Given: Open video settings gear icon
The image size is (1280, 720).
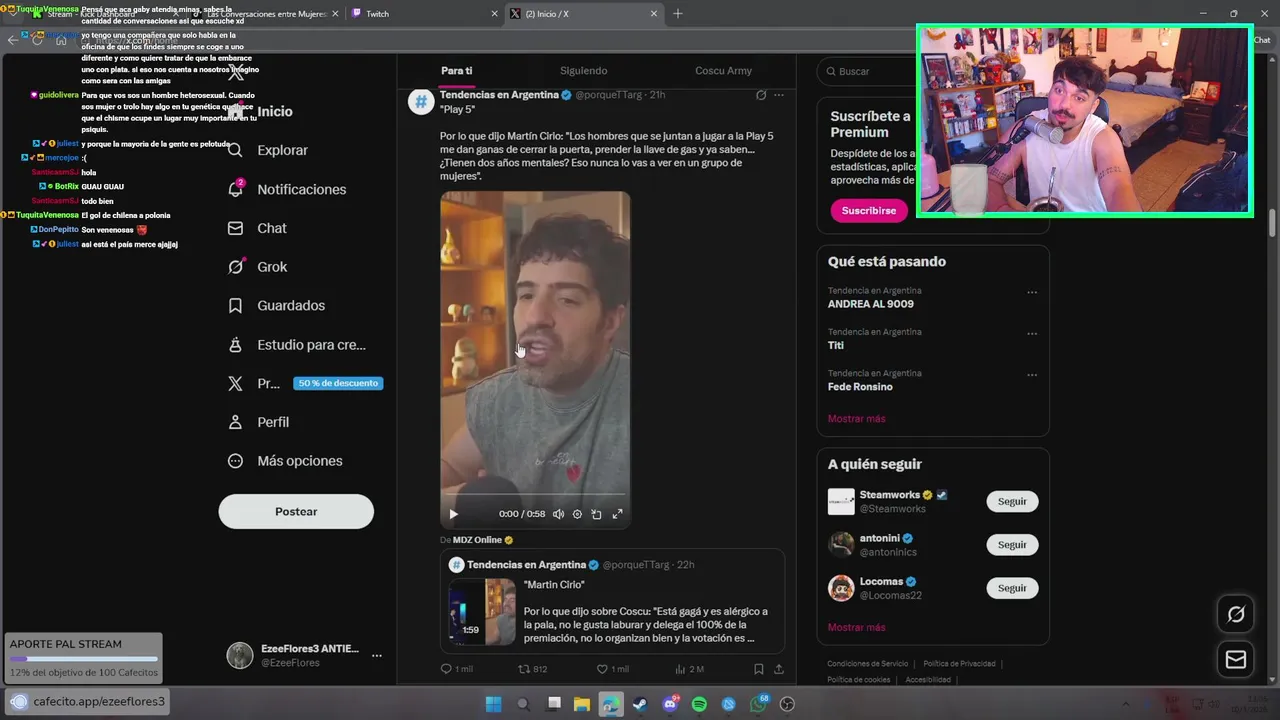Looking at the screenshot, I should [x=577, y=514].
